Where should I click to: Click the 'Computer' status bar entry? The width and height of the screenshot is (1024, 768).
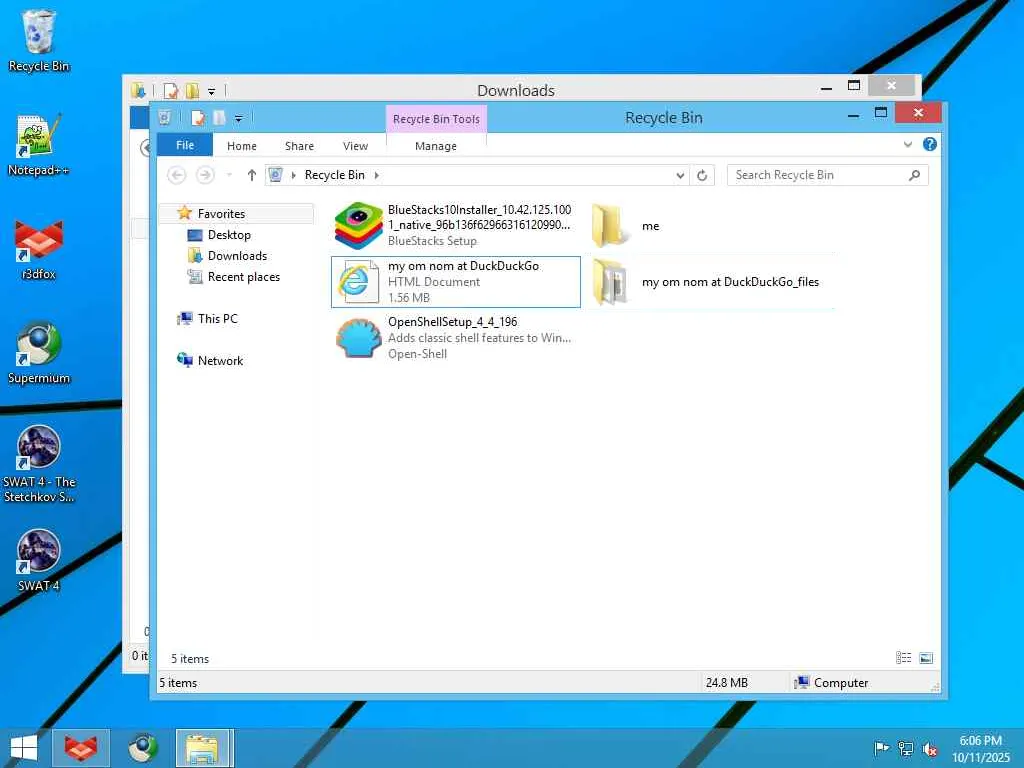831,682
